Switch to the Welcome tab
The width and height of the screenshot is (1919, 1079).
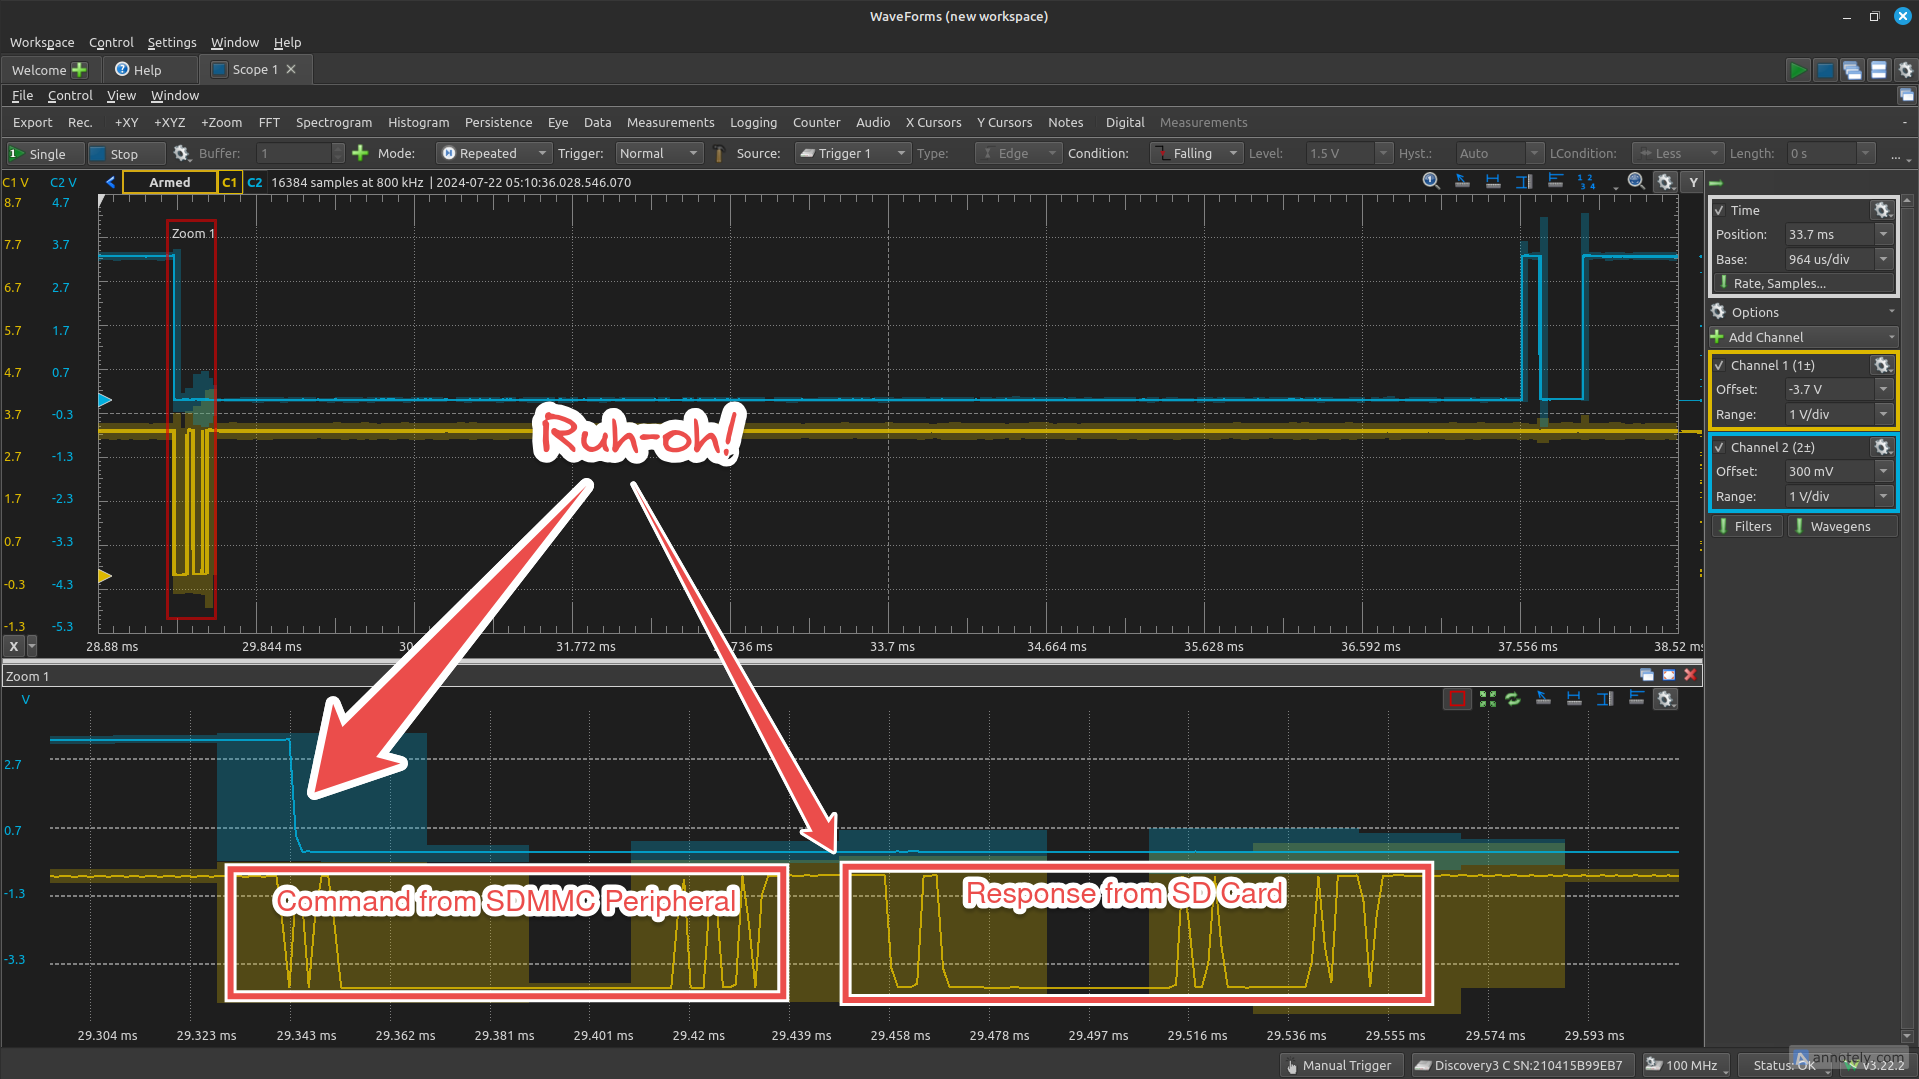[x=48, y=70]
